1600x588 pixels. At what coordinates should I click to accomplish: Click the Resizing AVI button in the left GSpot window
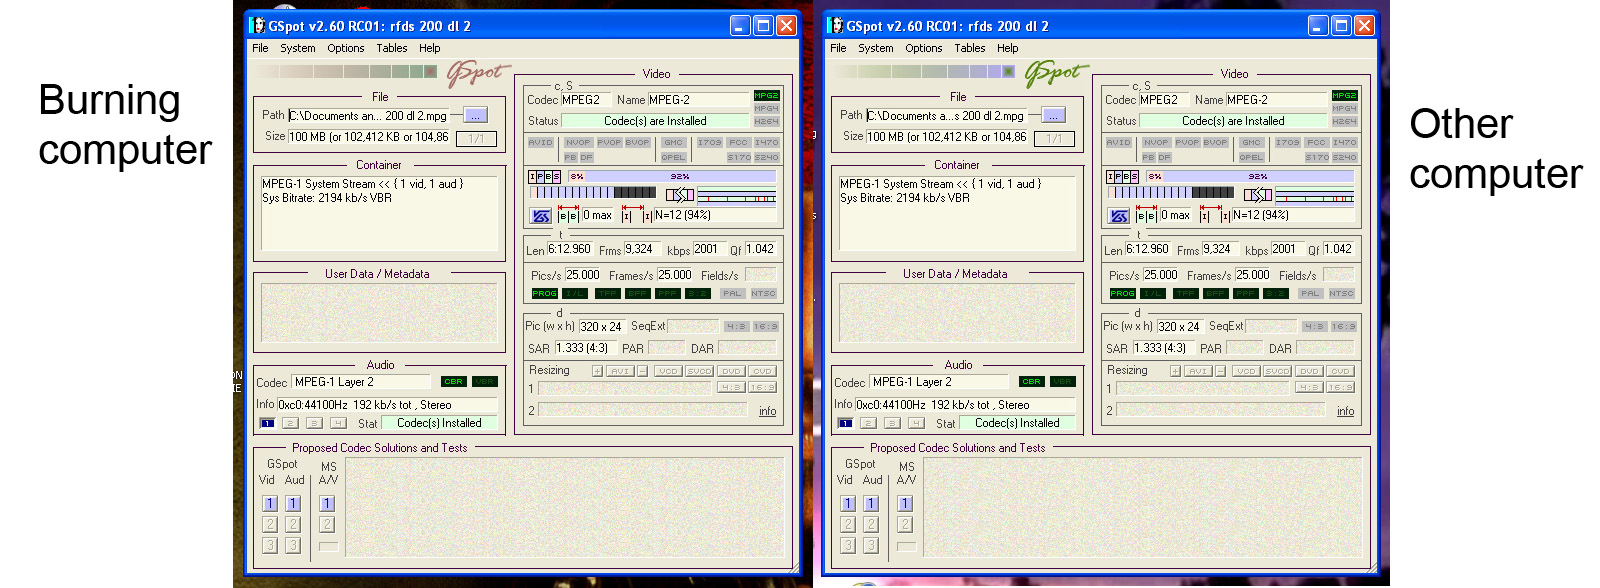pos(620,371)
